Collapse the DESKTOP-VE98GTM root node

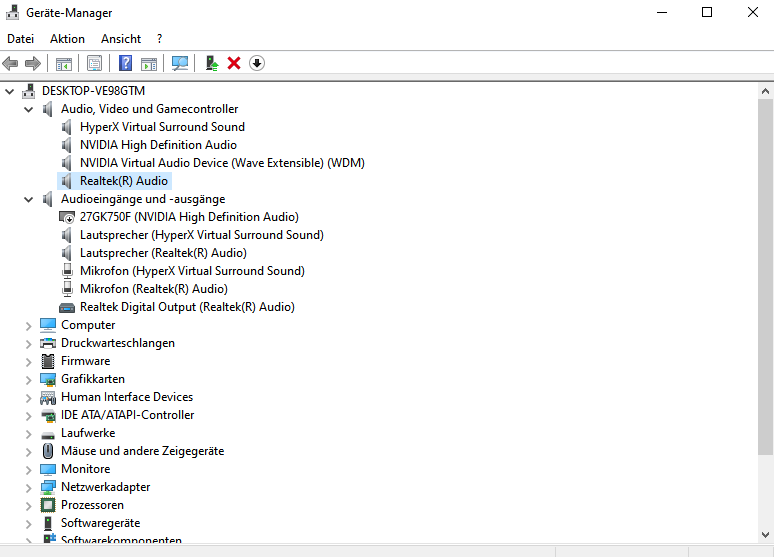point(9,91)
